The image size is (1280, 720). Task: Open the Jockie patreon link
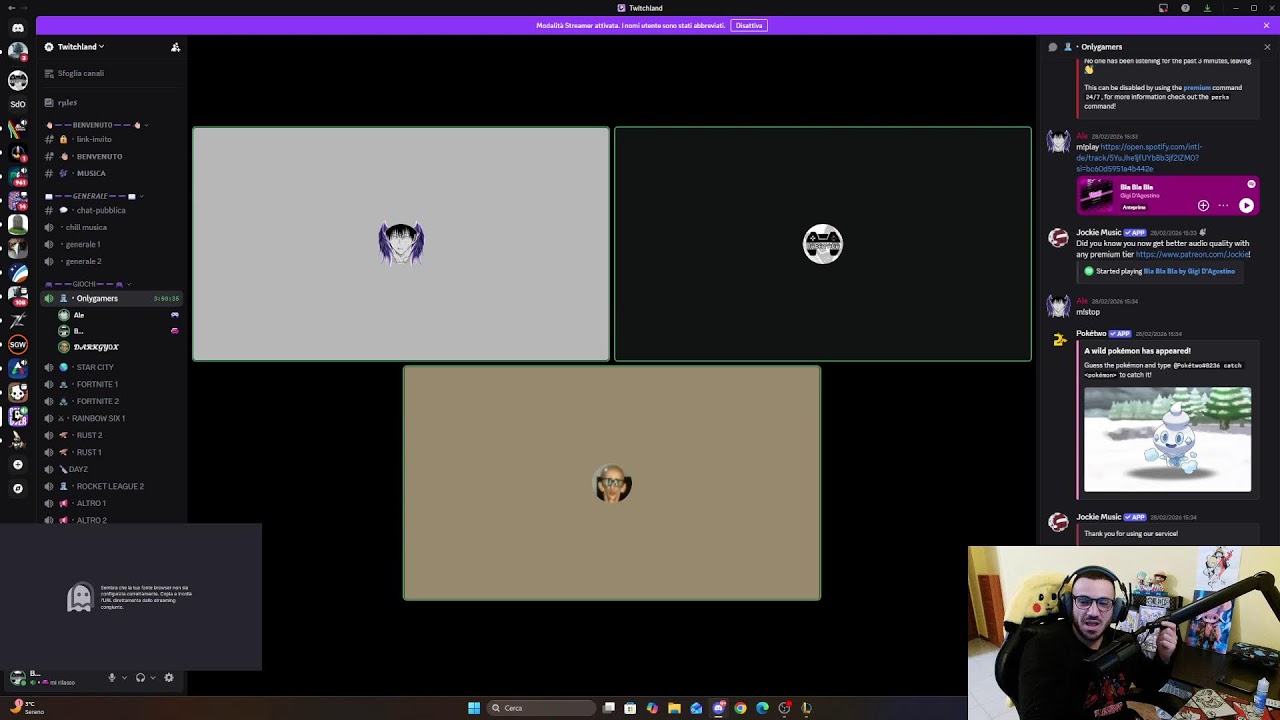(x=1192, y=254)
